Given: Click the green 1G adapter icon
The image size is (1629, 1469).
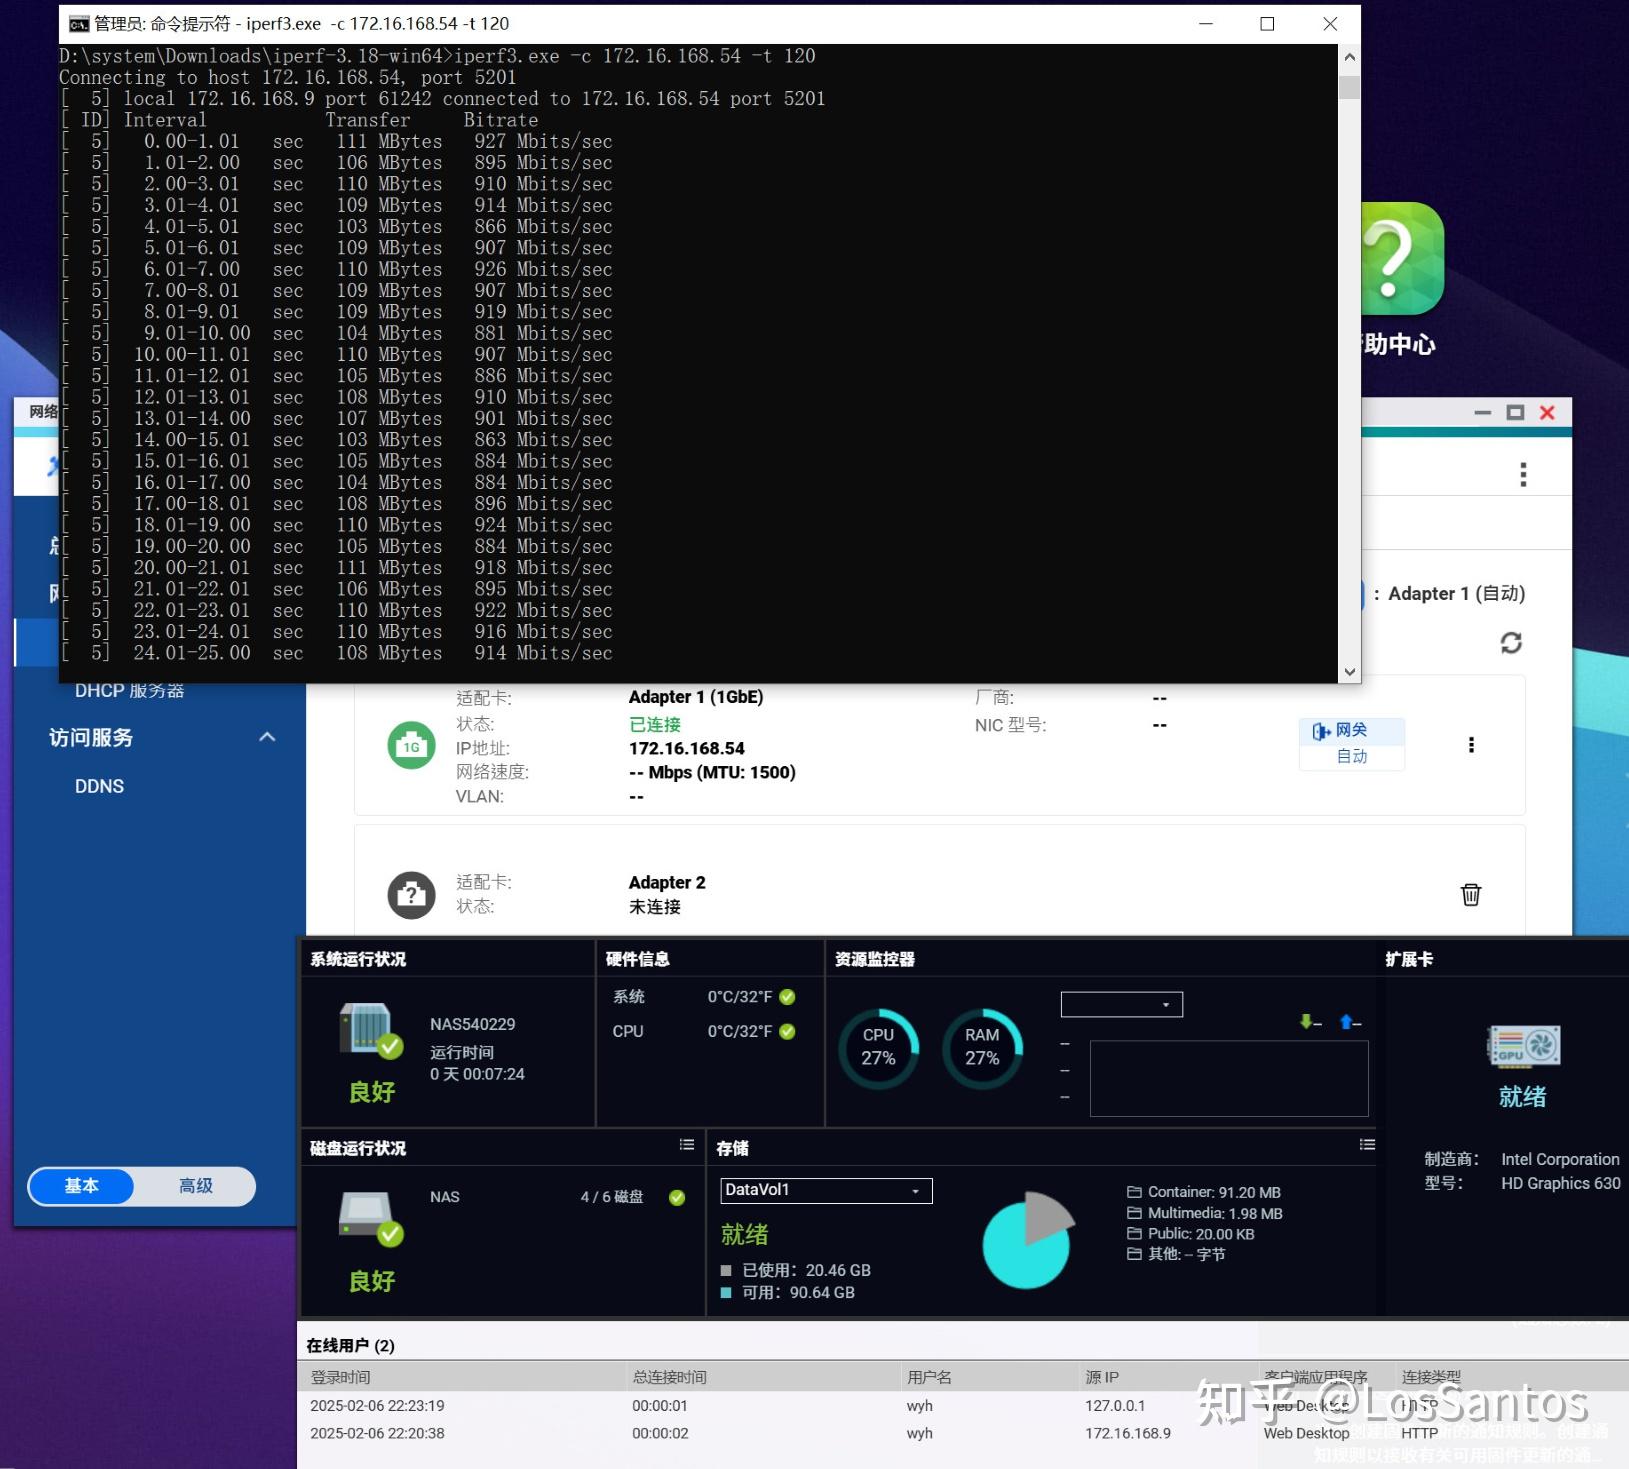Looking at the screenshot, I should tap(411, 745).
